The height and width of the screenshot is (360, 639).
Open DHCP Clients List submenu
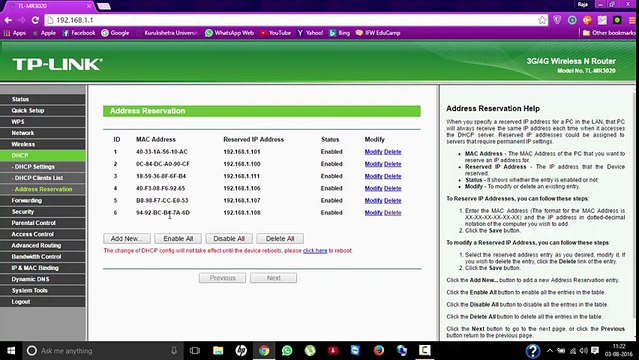tap(43, 178)
